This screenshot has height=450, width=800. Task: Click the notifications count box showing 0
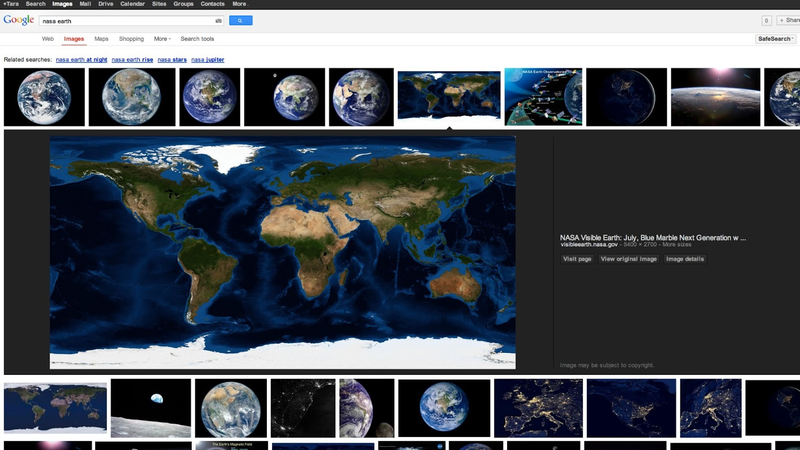(x=766, y=20)
